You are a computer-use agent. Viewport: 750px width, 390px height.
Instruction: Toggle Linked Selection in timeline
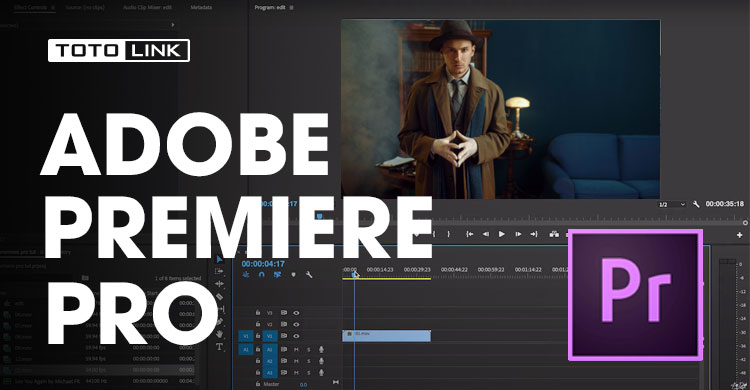(277, 275)
